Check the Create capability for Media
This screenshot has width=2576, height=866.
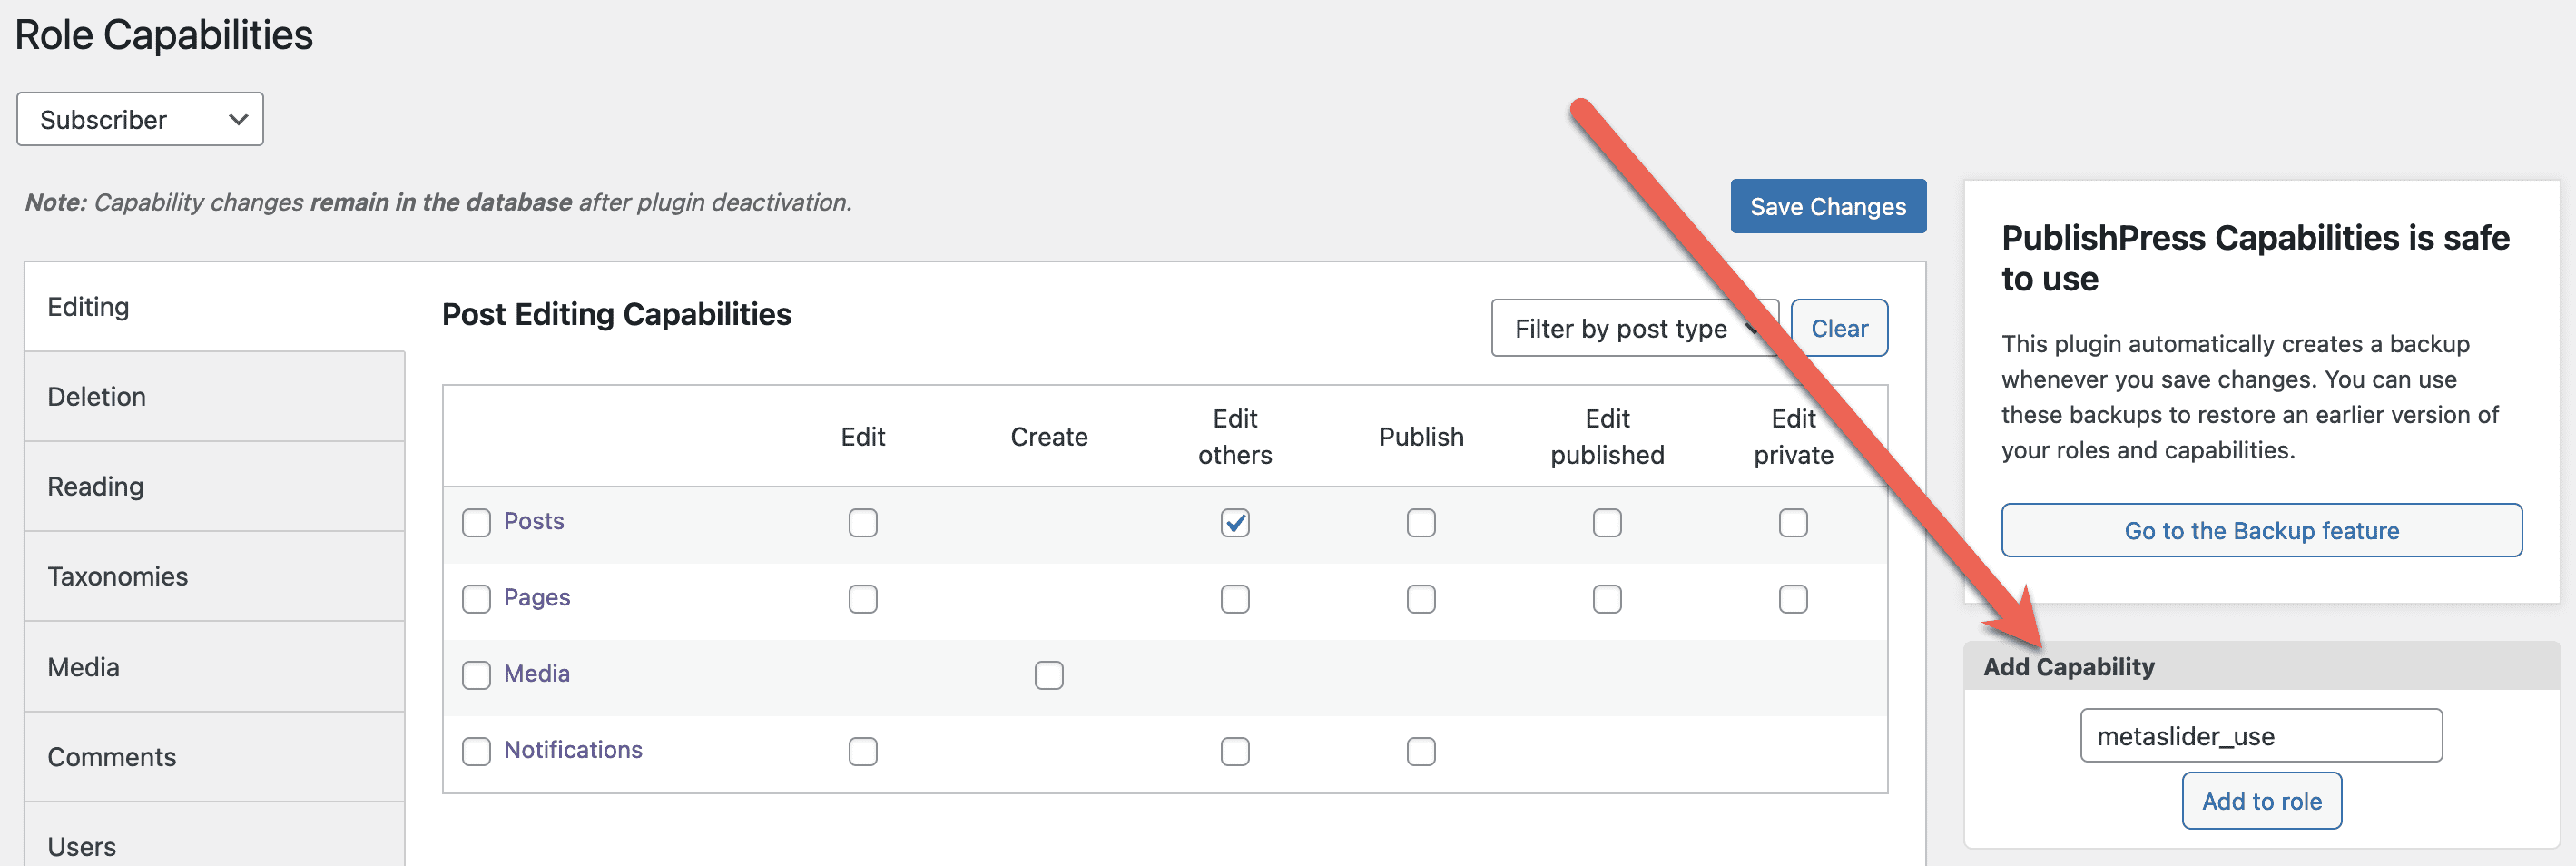pos(1049,675)
